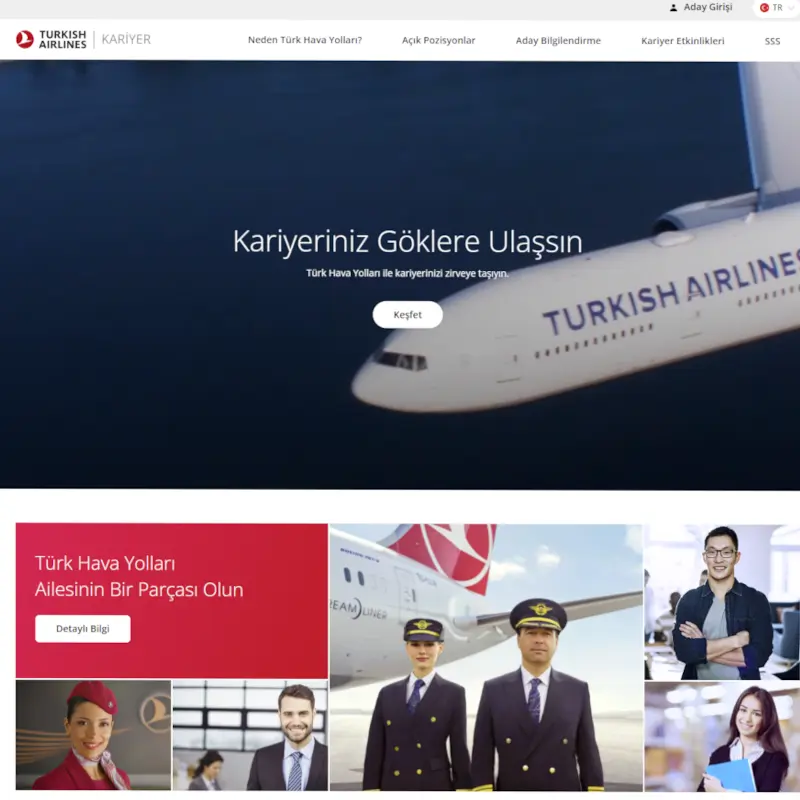The height and width of the screenshot is (800, 800).
Task: Select Aday Bilgilendirme in the navigation
Action: pyautogui.click(x=558, y=41)
